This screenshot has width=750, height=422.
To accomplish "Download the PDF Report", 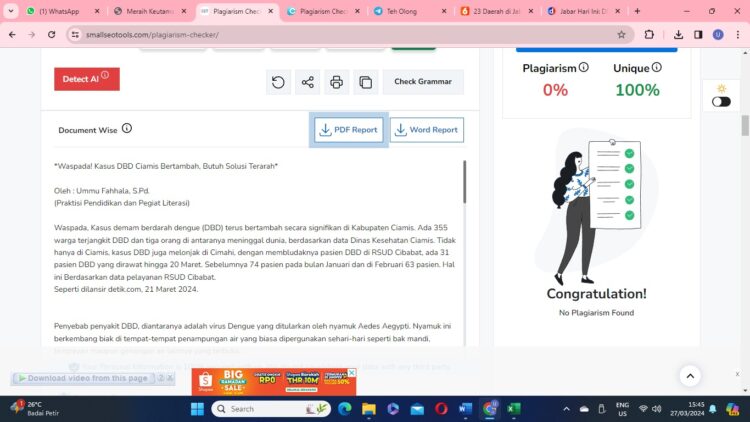I will pos(349,130).
